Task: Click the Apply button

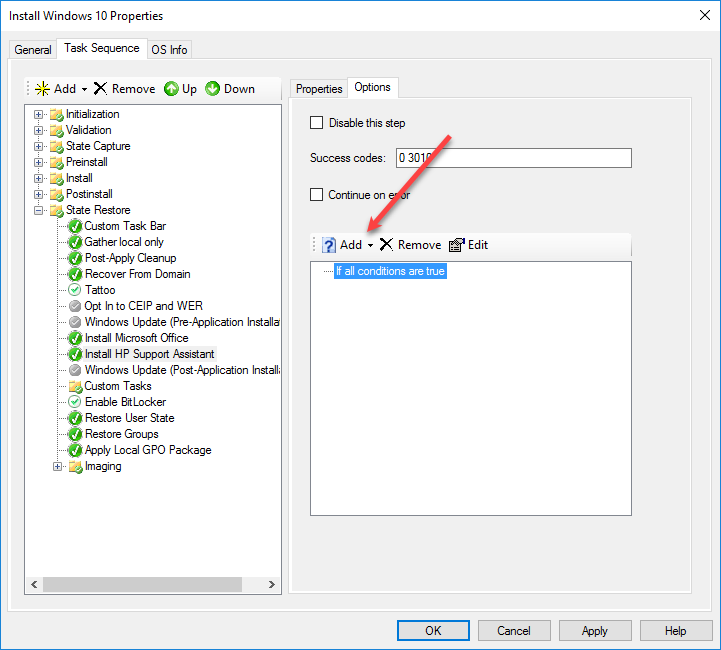Action: [595, 631]
